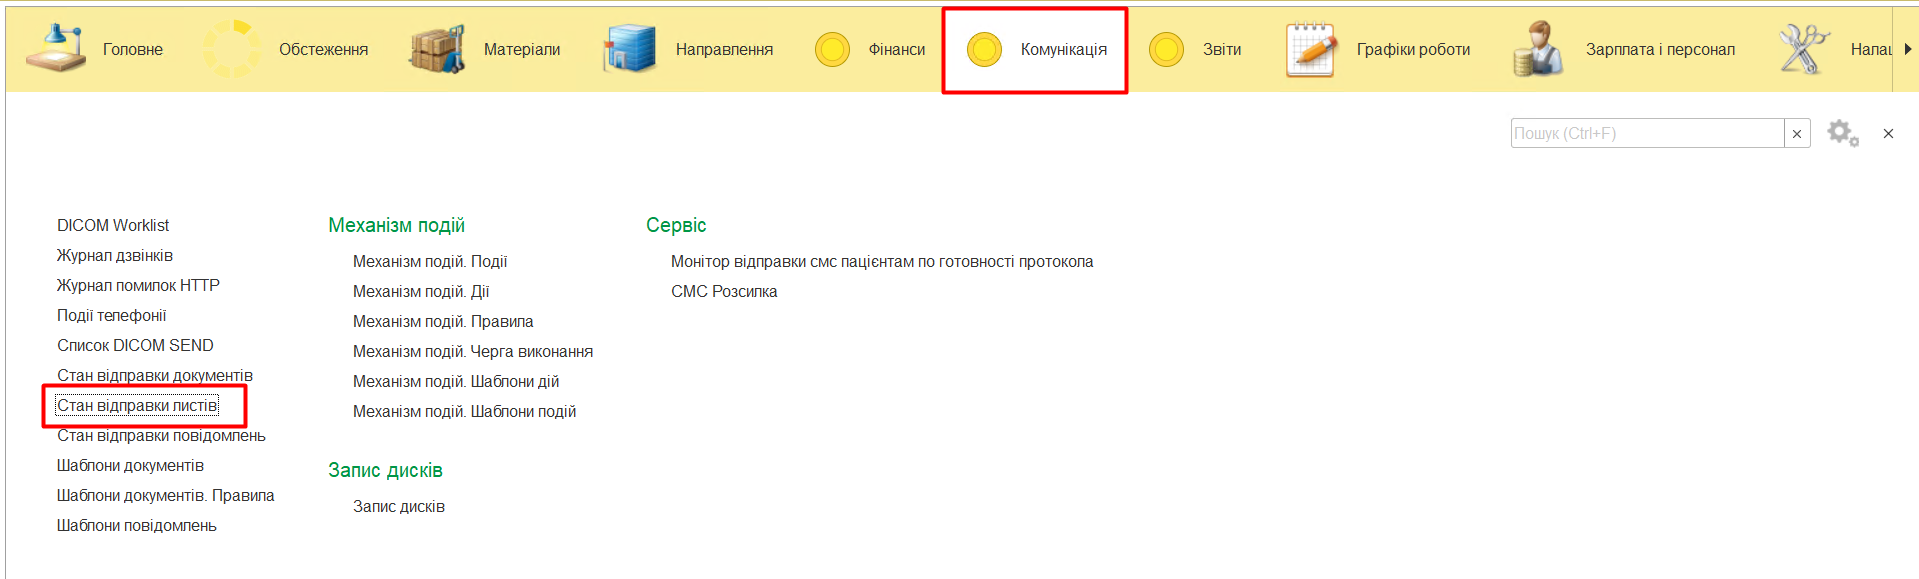Click in the Пошук search field
This screenshot has height=579, width=1919.
click(1646, 134)
